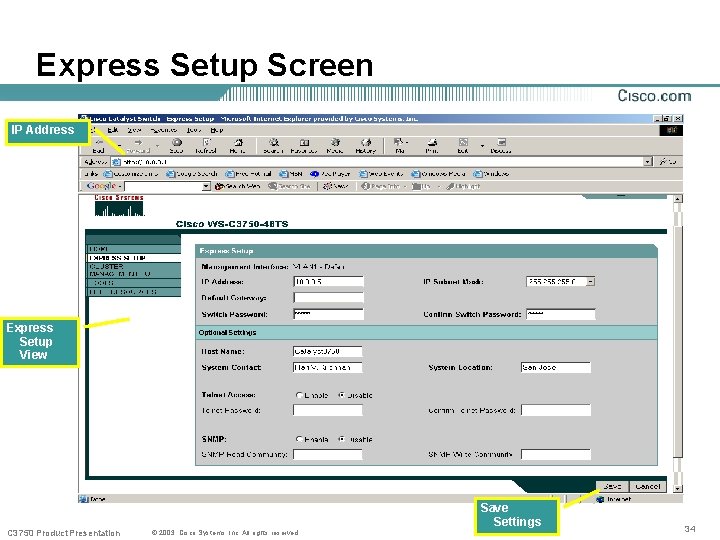Viewport: 720px width, 540px height.
Task: Click the Switch Password field
Action: pos(328,314)
